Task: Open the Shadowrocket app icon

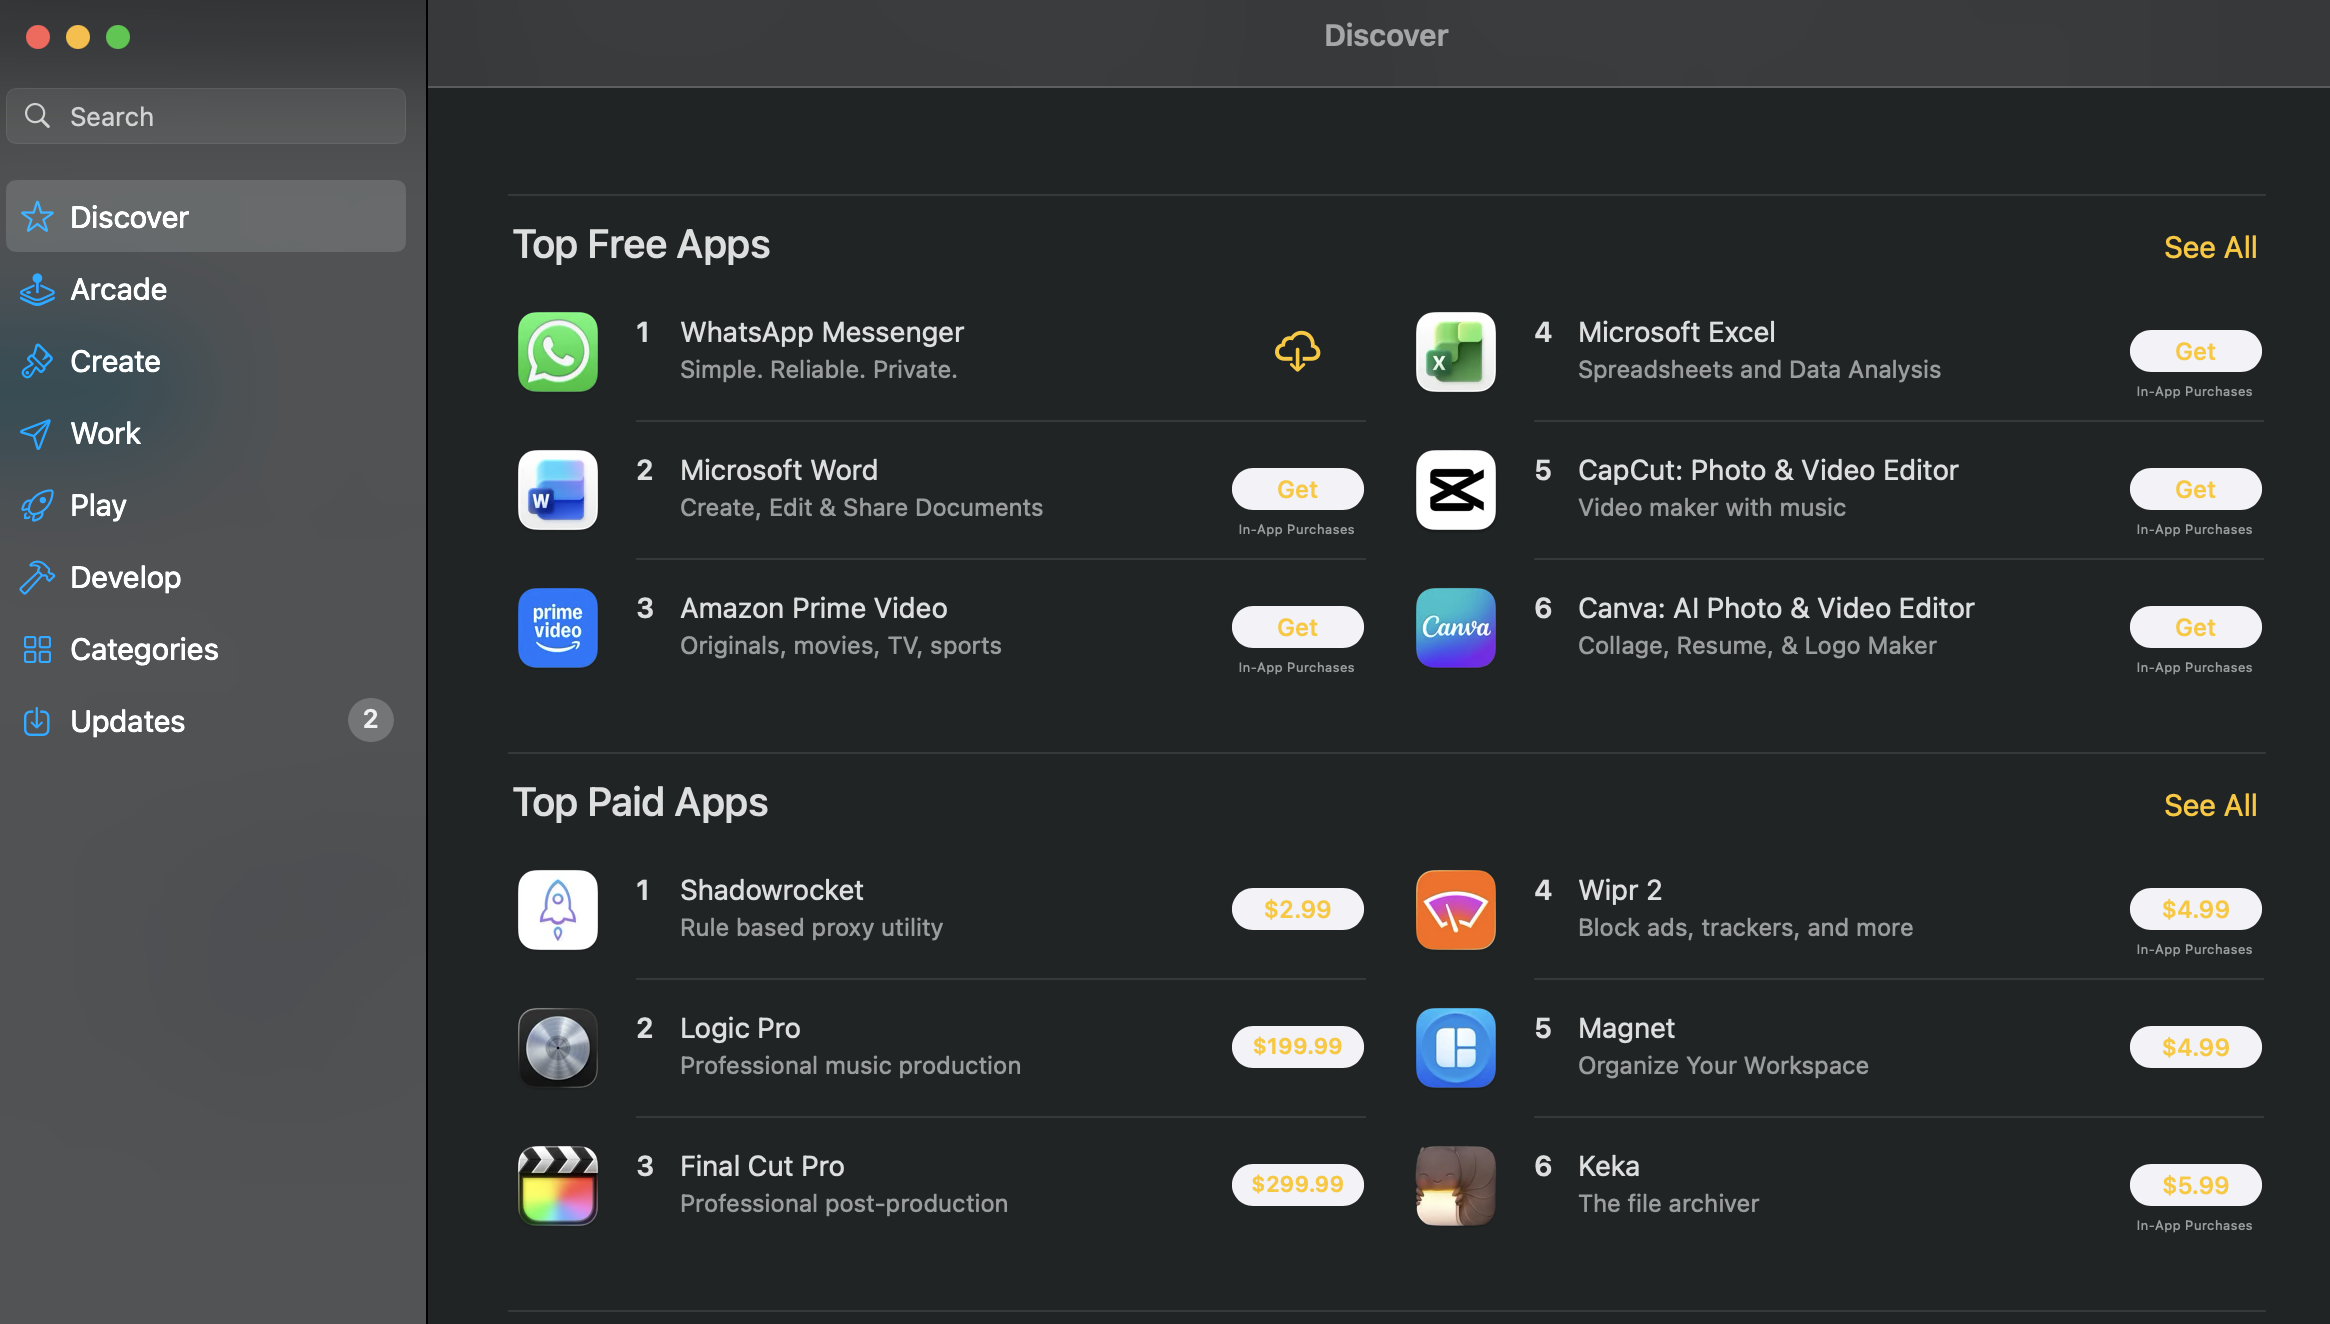Action: coord(557,909)
